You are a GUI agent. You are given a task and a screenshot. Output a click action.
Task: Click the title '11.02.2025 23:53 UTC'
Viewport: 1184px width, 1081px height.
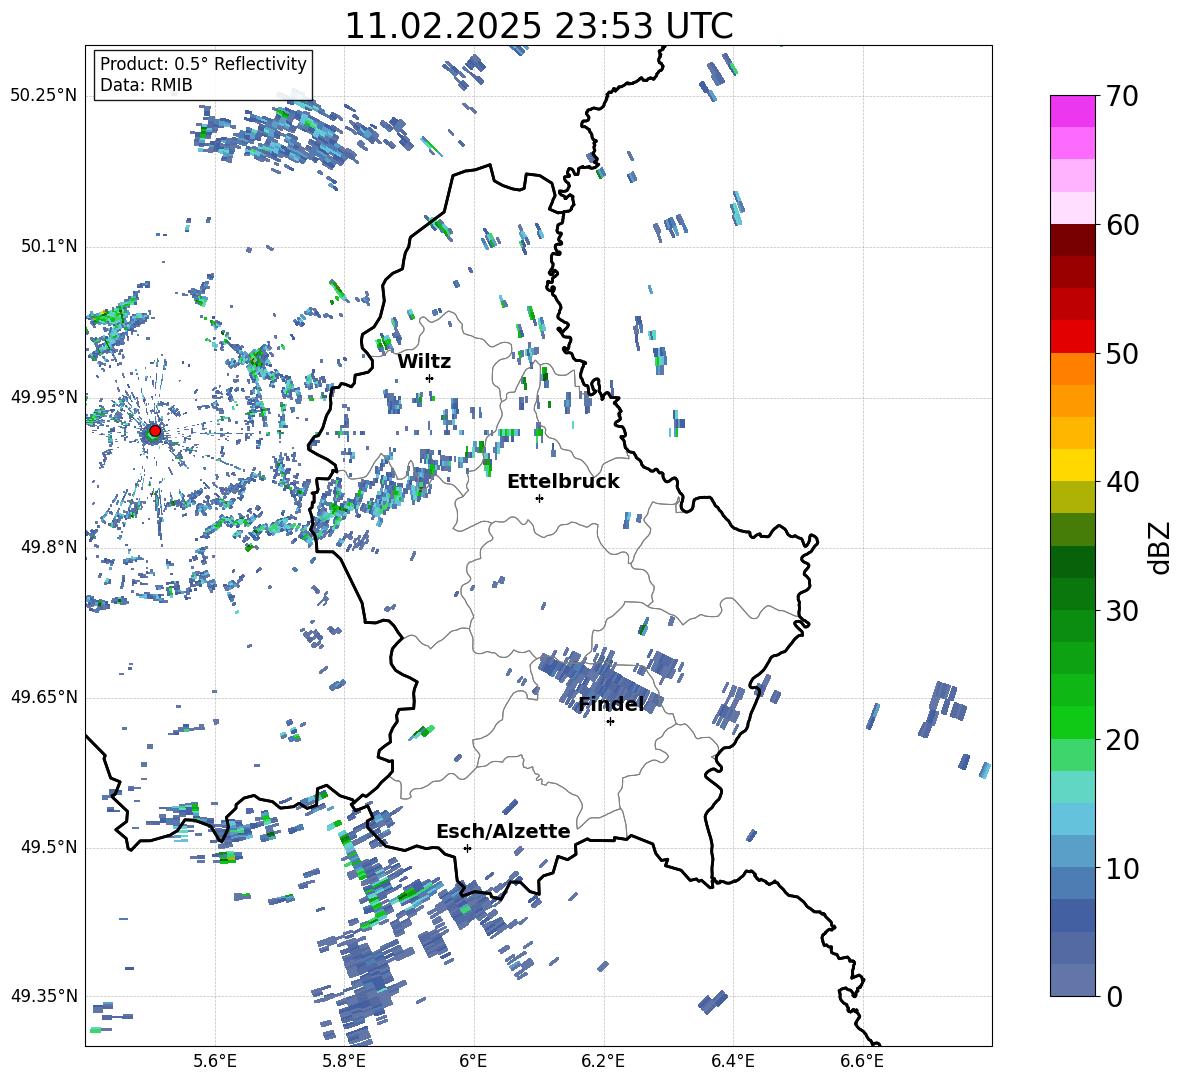[539, 26]
